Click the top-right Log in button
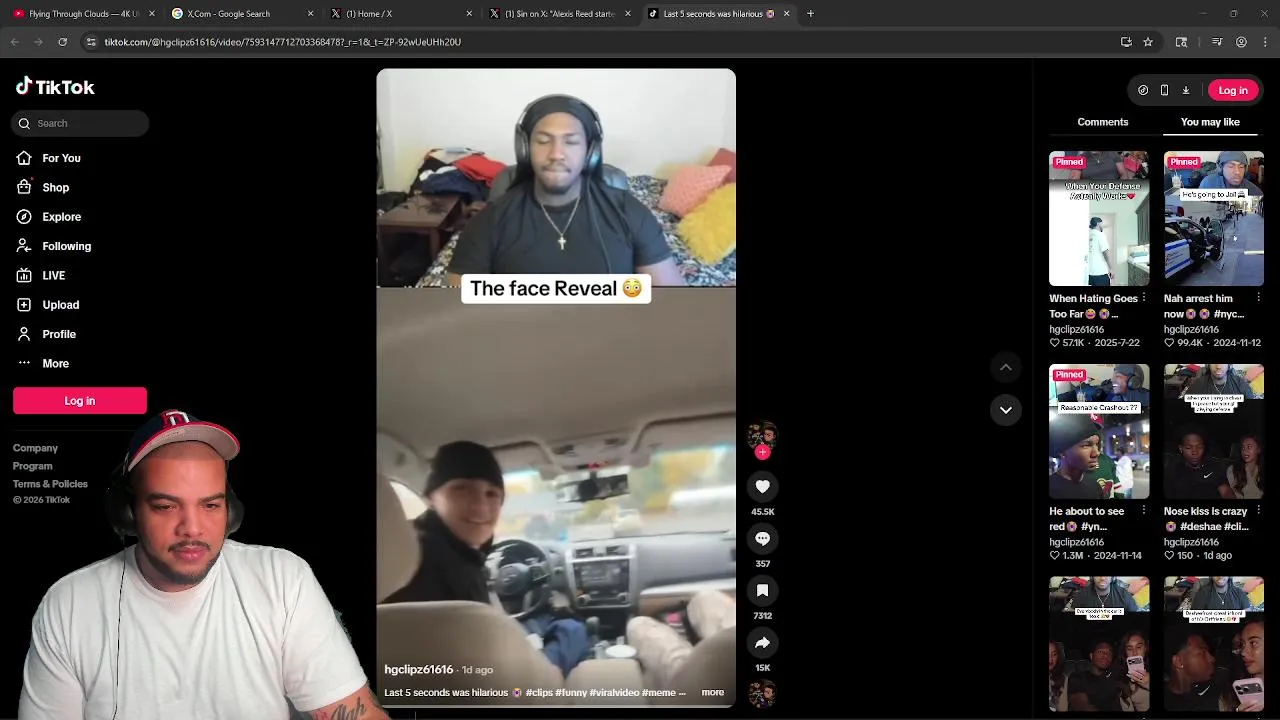This screenshot has width=1280, height=720. pyautogui.click(x=1233, y=90)
